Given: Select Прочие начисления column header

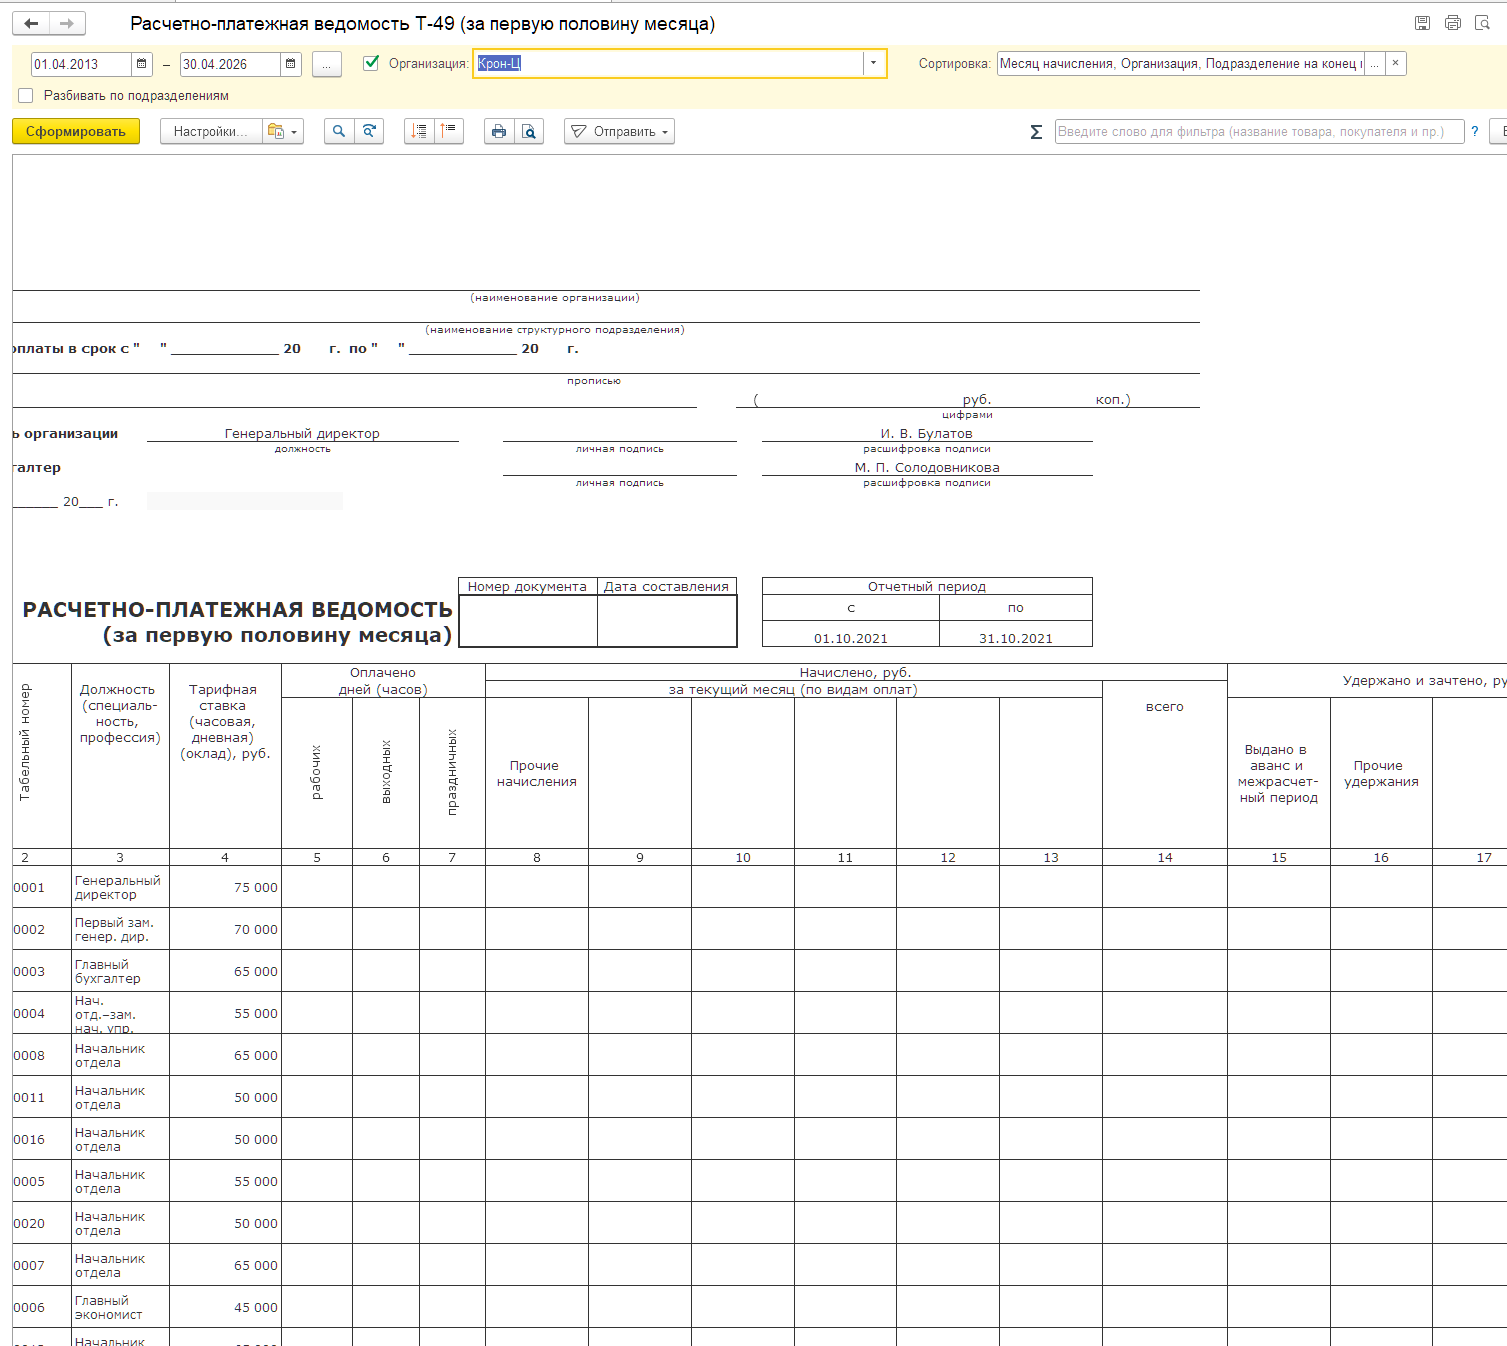Looking at the screenshot, I should pos(537,773).
